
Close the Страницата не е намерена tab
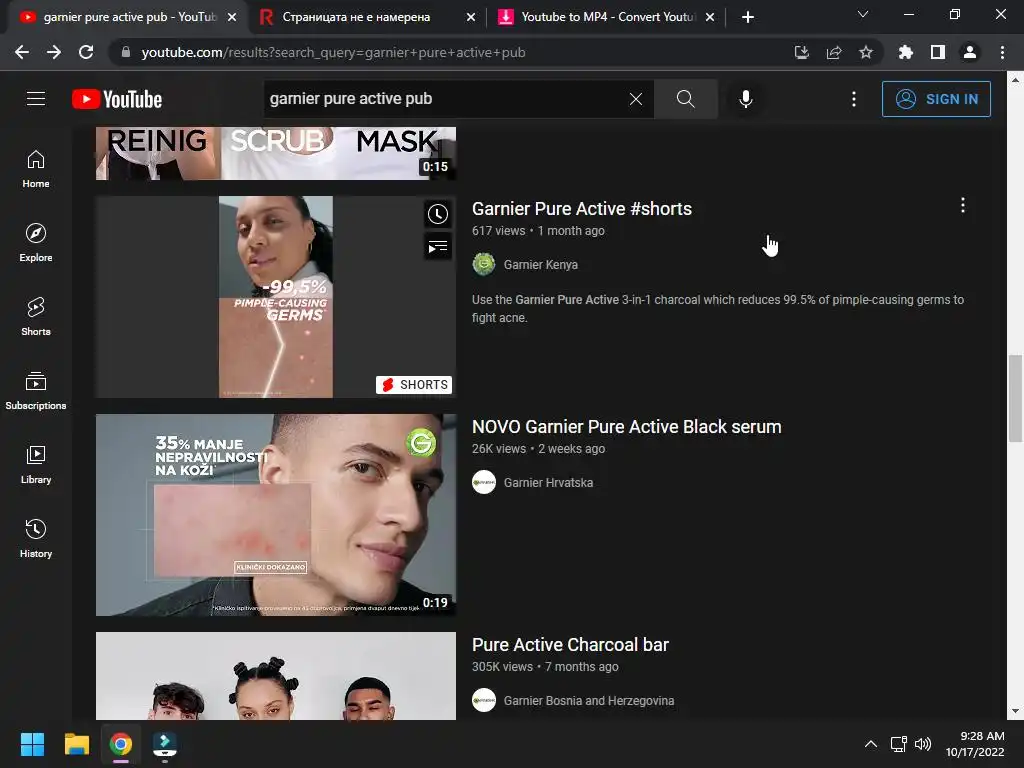coord(471,17)
